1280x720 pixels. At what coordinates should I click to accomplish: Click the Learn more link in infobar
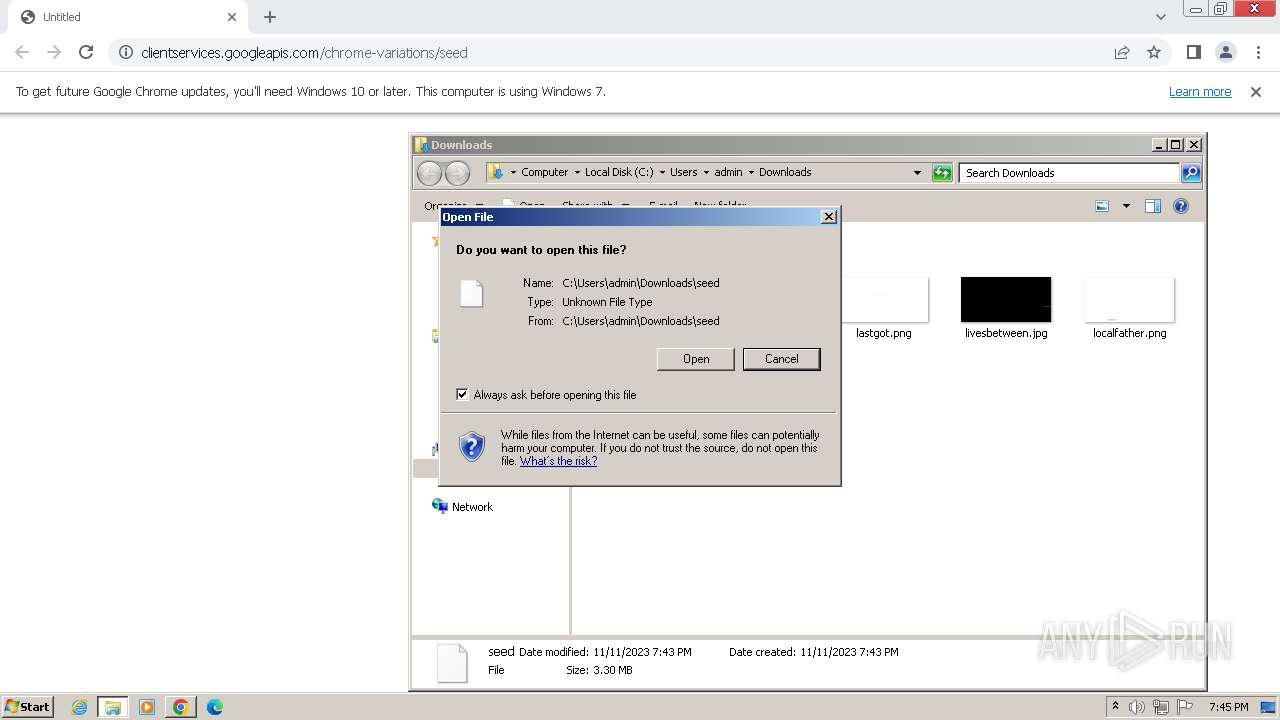(x=1200, y=92)
